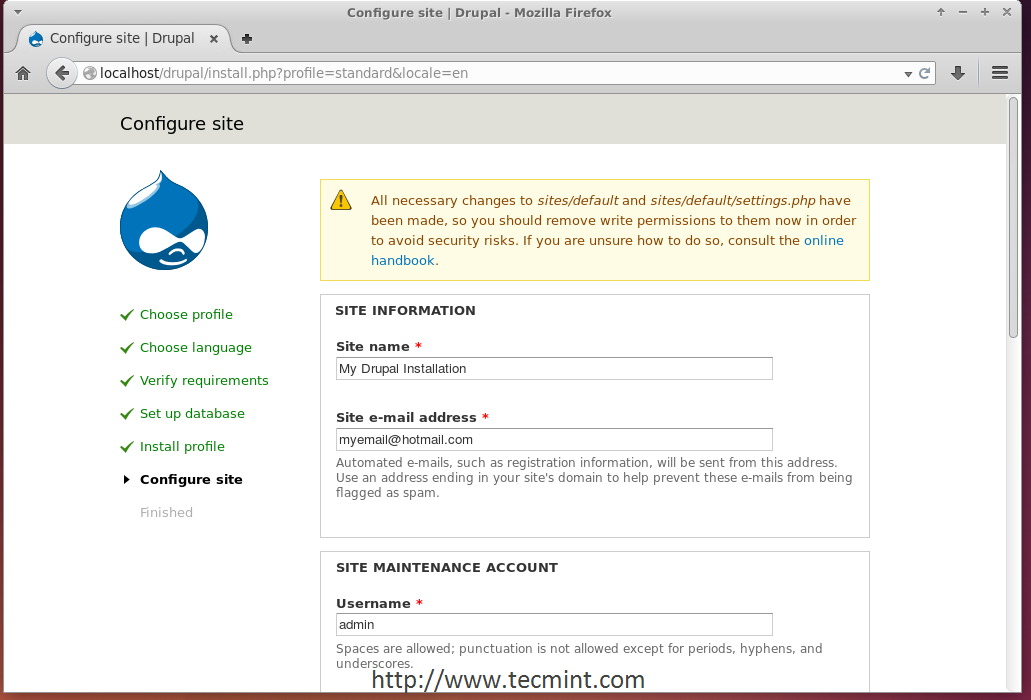Image resolution: width=1031 pixels, height=700 pixels.
Task: Click the vertical scrollbar thumb
Action: tap(1013, 217)
